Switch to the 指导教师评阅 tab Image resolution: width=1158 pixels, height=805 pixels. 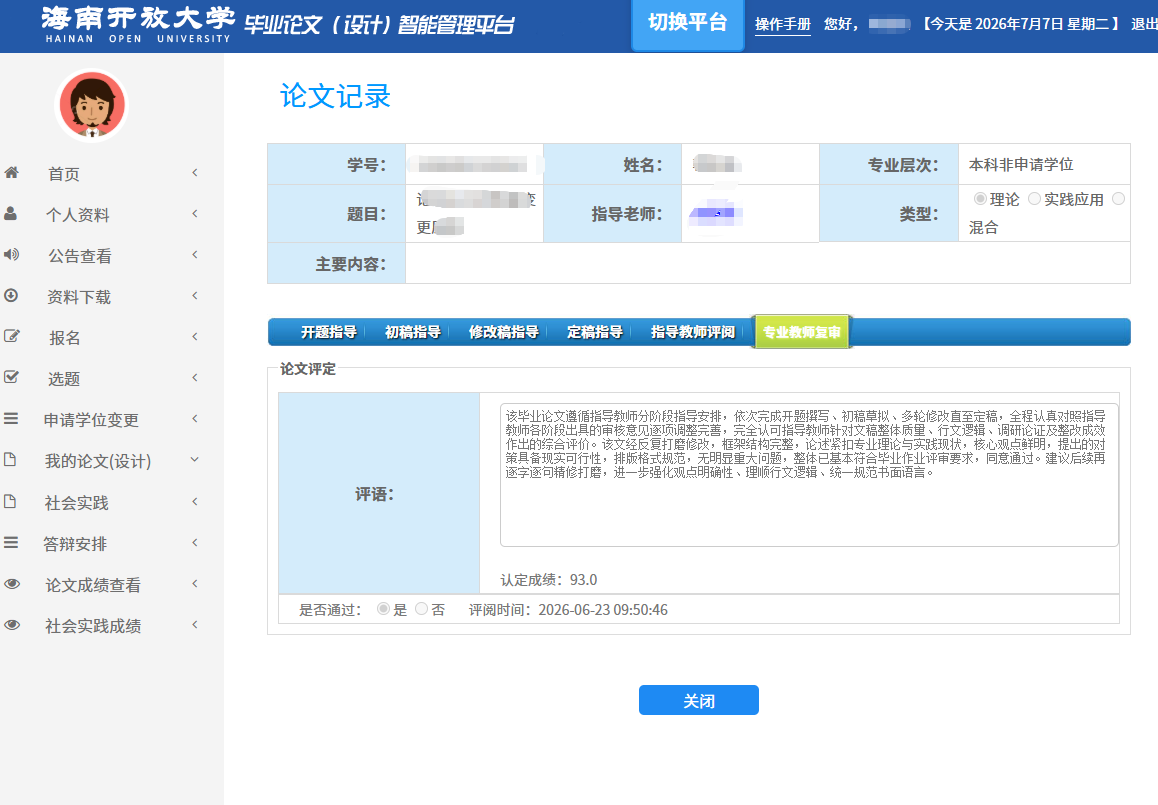693,332
